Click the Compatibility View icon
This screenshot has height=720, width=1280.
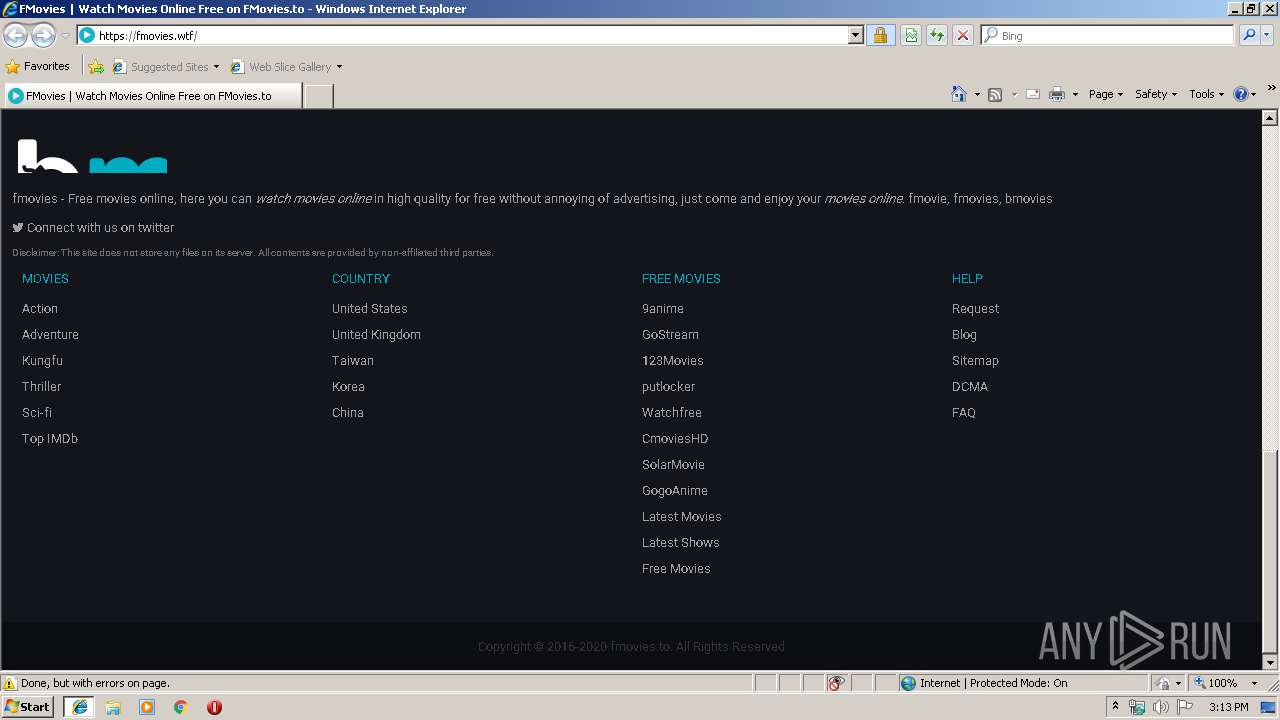[x=911, y=35]
